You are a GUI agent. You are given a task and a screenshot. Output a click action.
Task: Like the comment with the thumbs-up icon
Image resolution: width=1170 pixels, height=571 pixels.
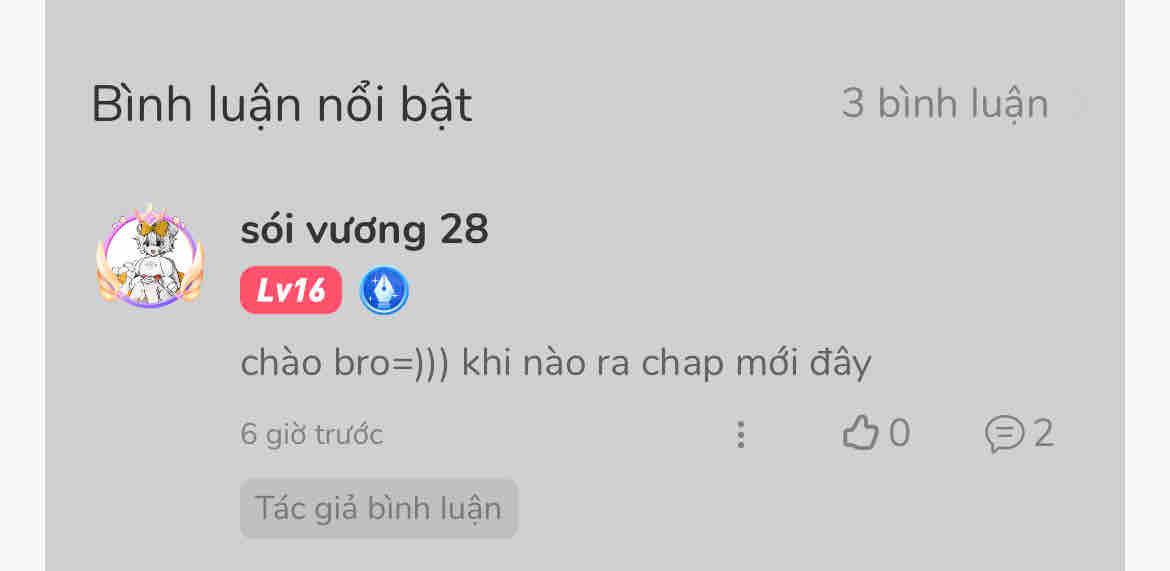860,434
